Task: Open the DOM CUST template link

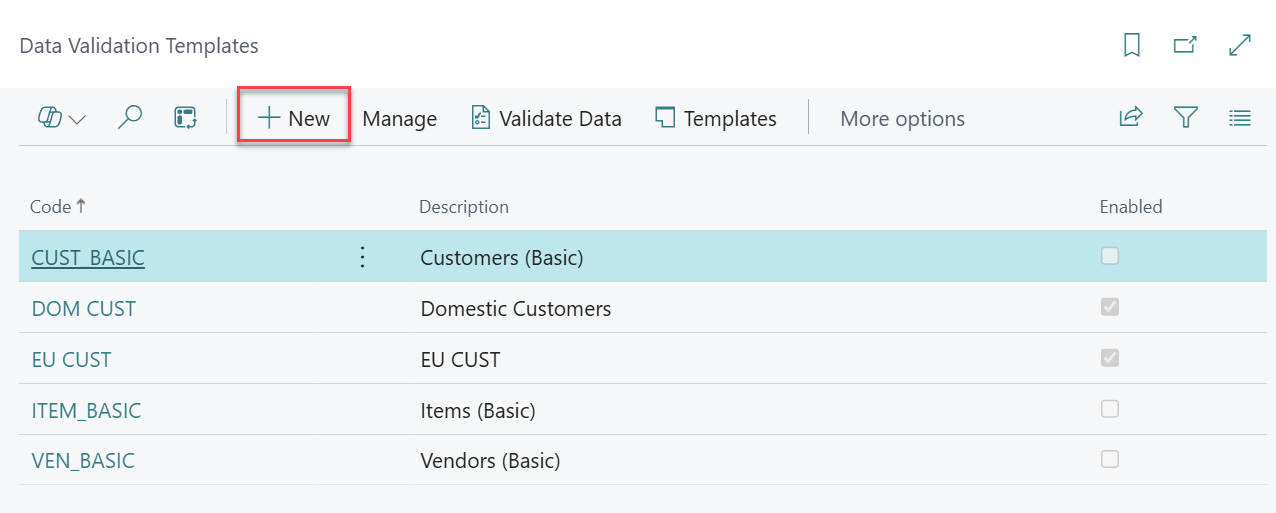Action: click(x=84, y=308)
